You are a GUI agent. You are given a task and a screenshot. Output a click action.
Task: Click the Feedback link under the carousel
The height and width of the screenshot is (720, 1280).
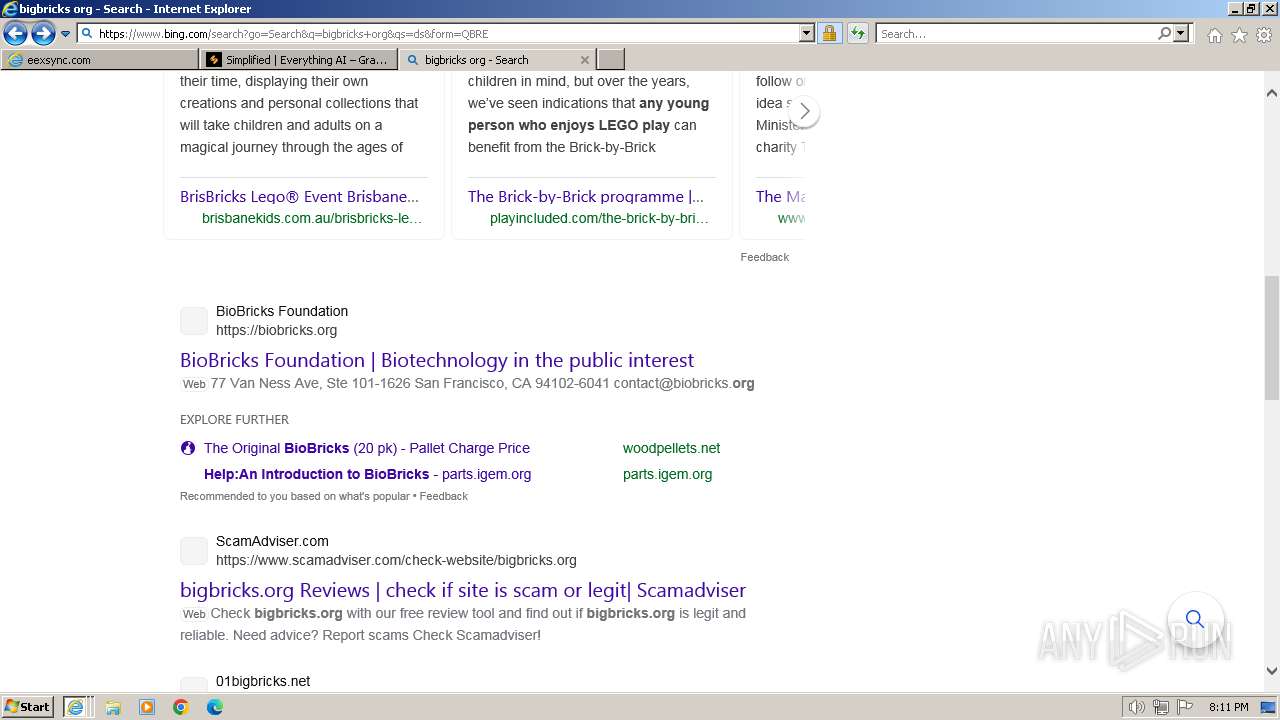click(x=765, y=257)
